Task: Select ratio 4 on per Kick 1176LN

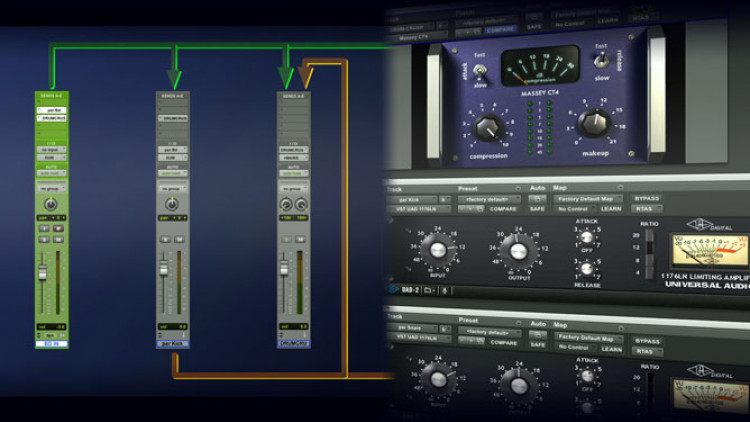Action: (649, 273)
